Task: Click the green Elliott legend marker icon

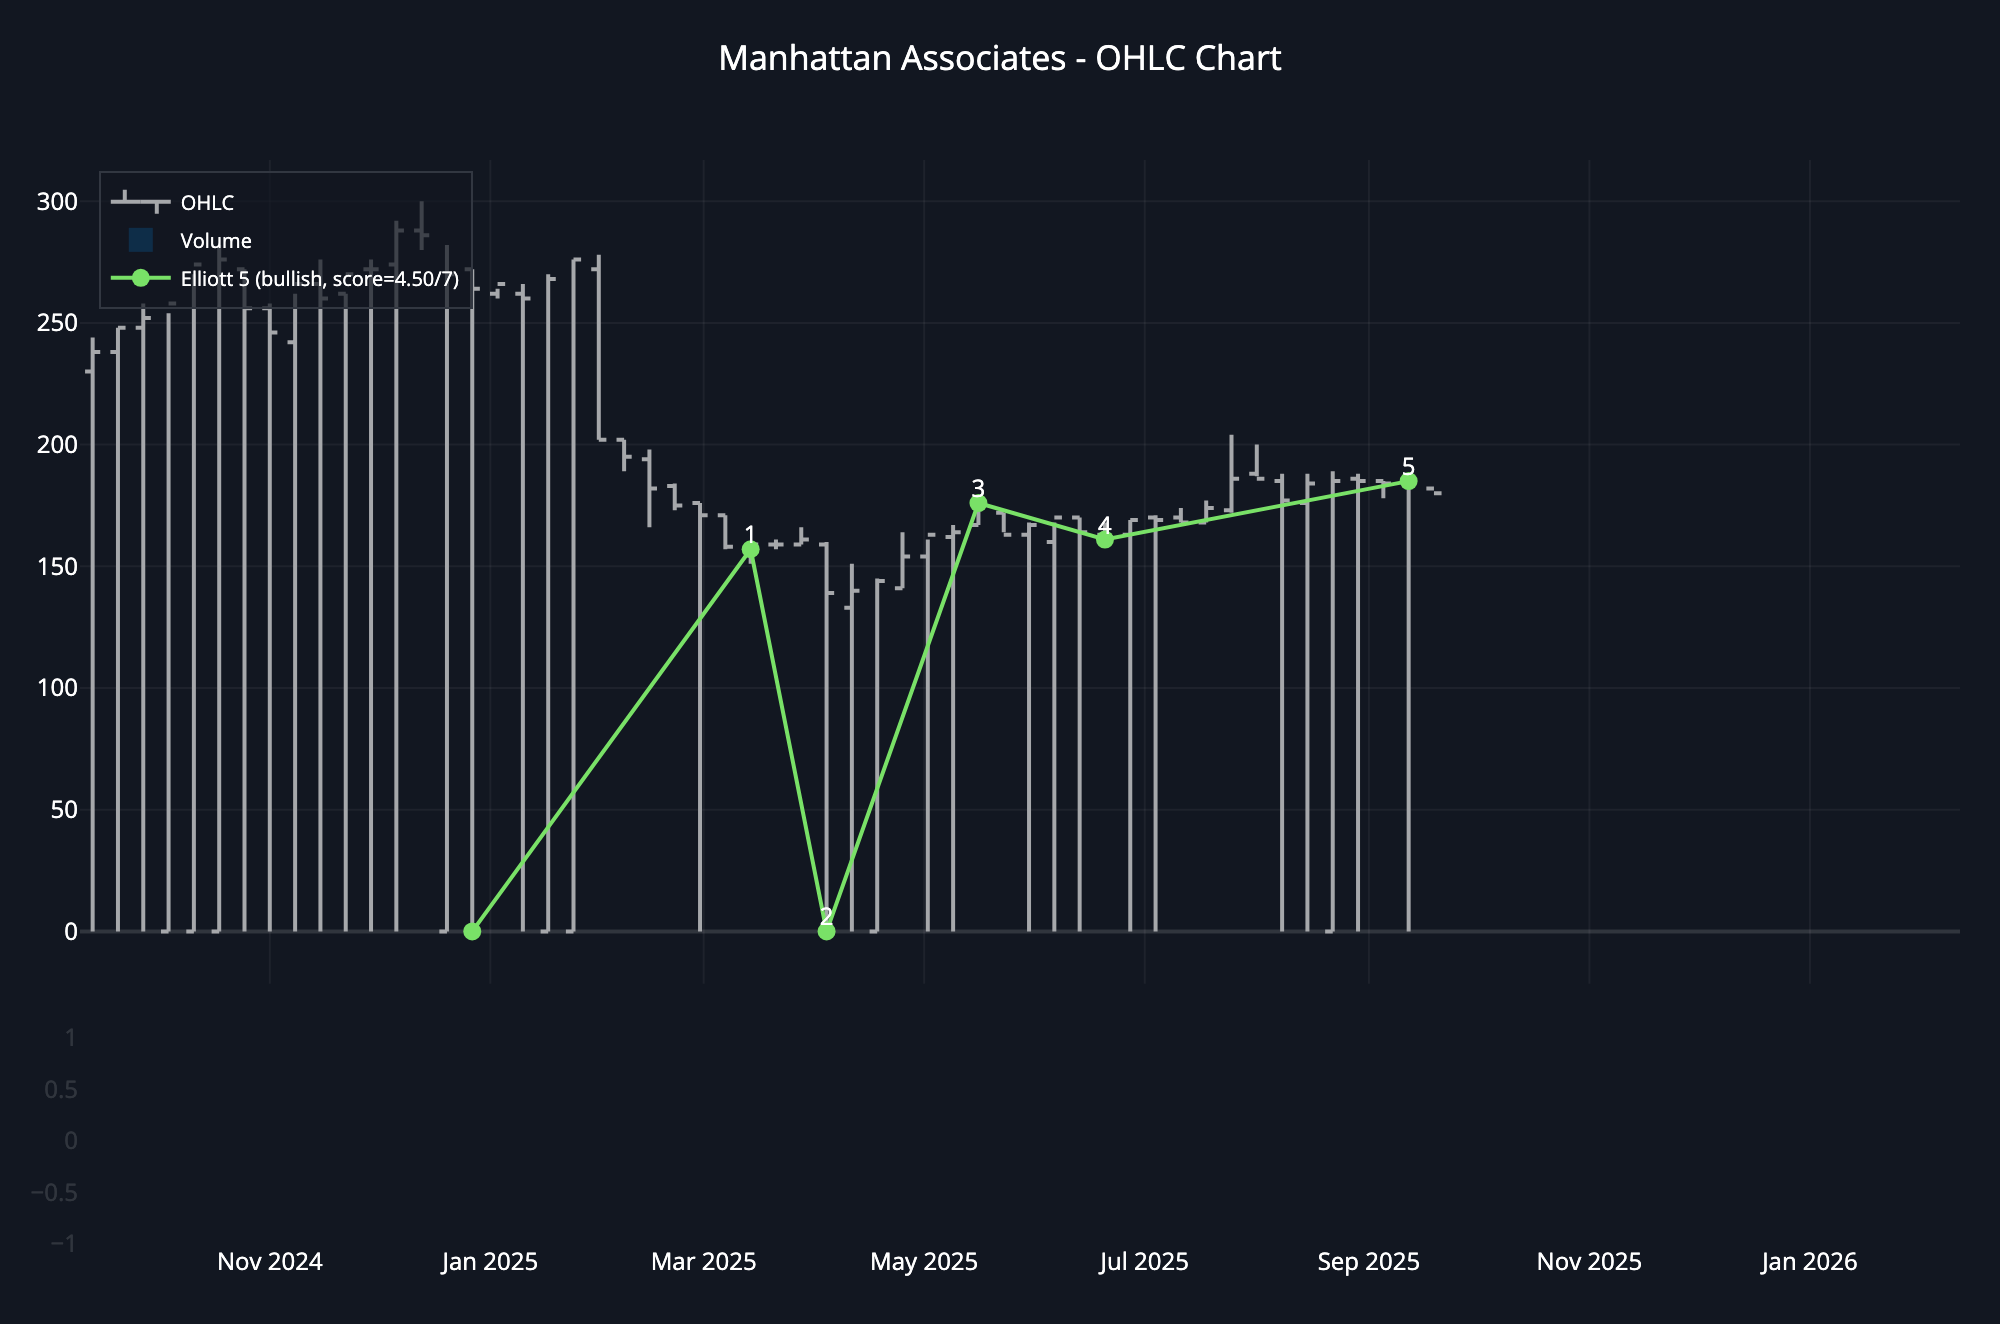Action: tap(140, 279)
